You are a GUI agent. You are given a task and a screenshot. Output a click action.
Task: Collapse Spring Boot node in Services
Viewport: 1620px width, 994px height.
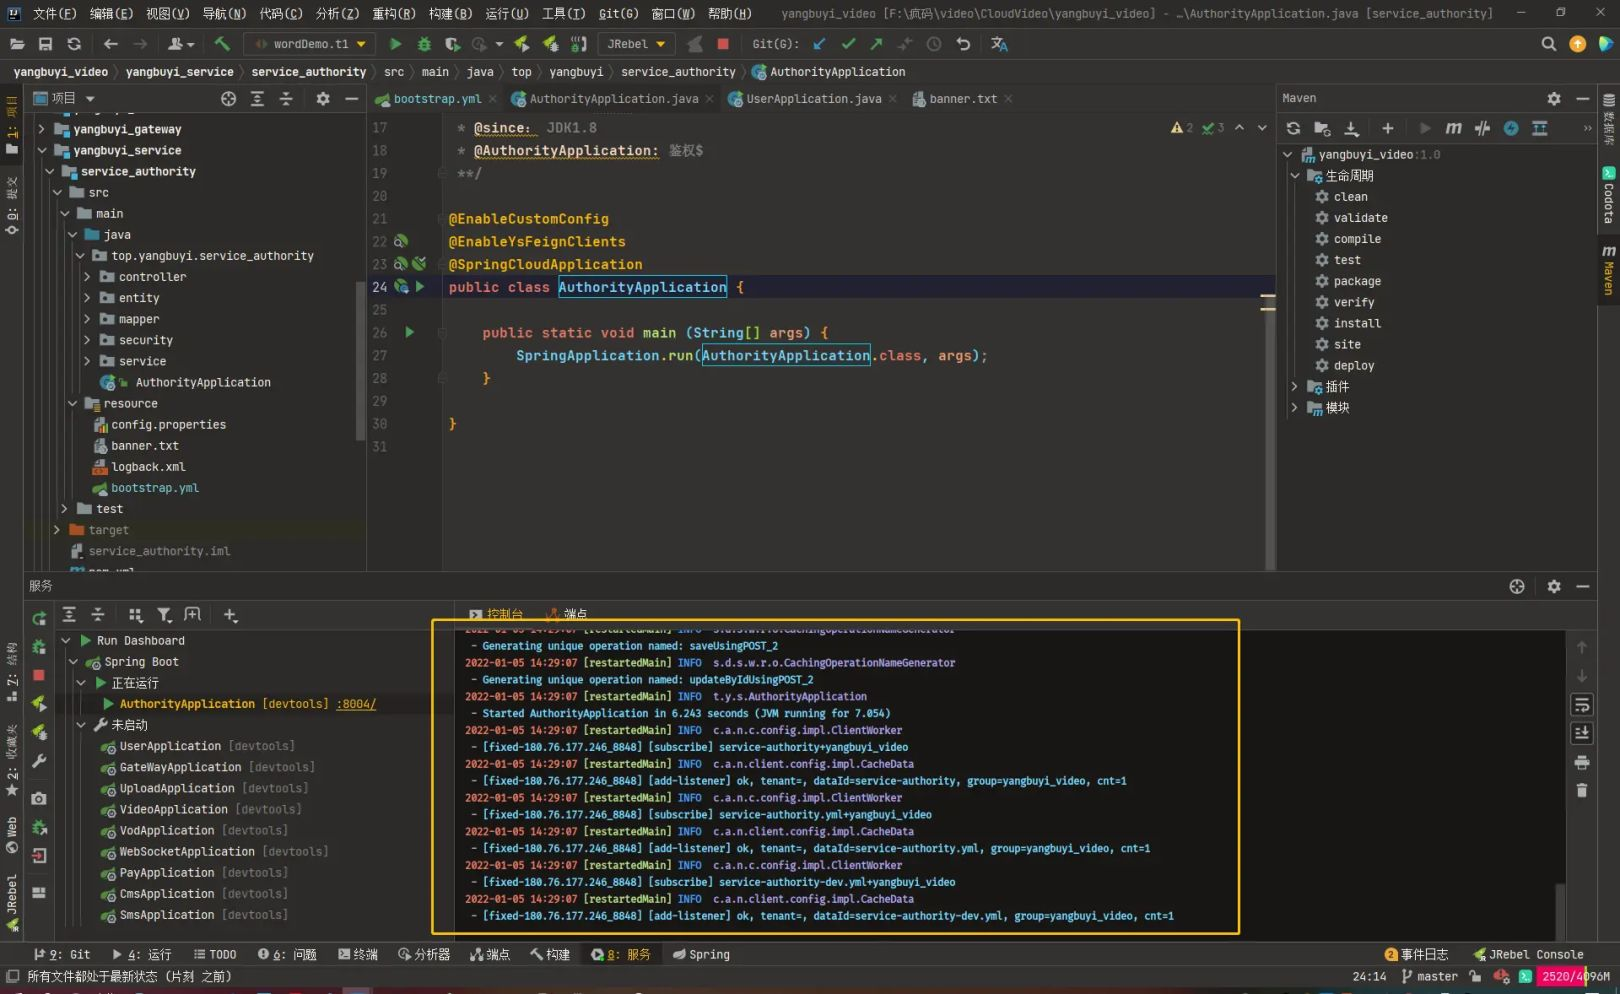73,662
